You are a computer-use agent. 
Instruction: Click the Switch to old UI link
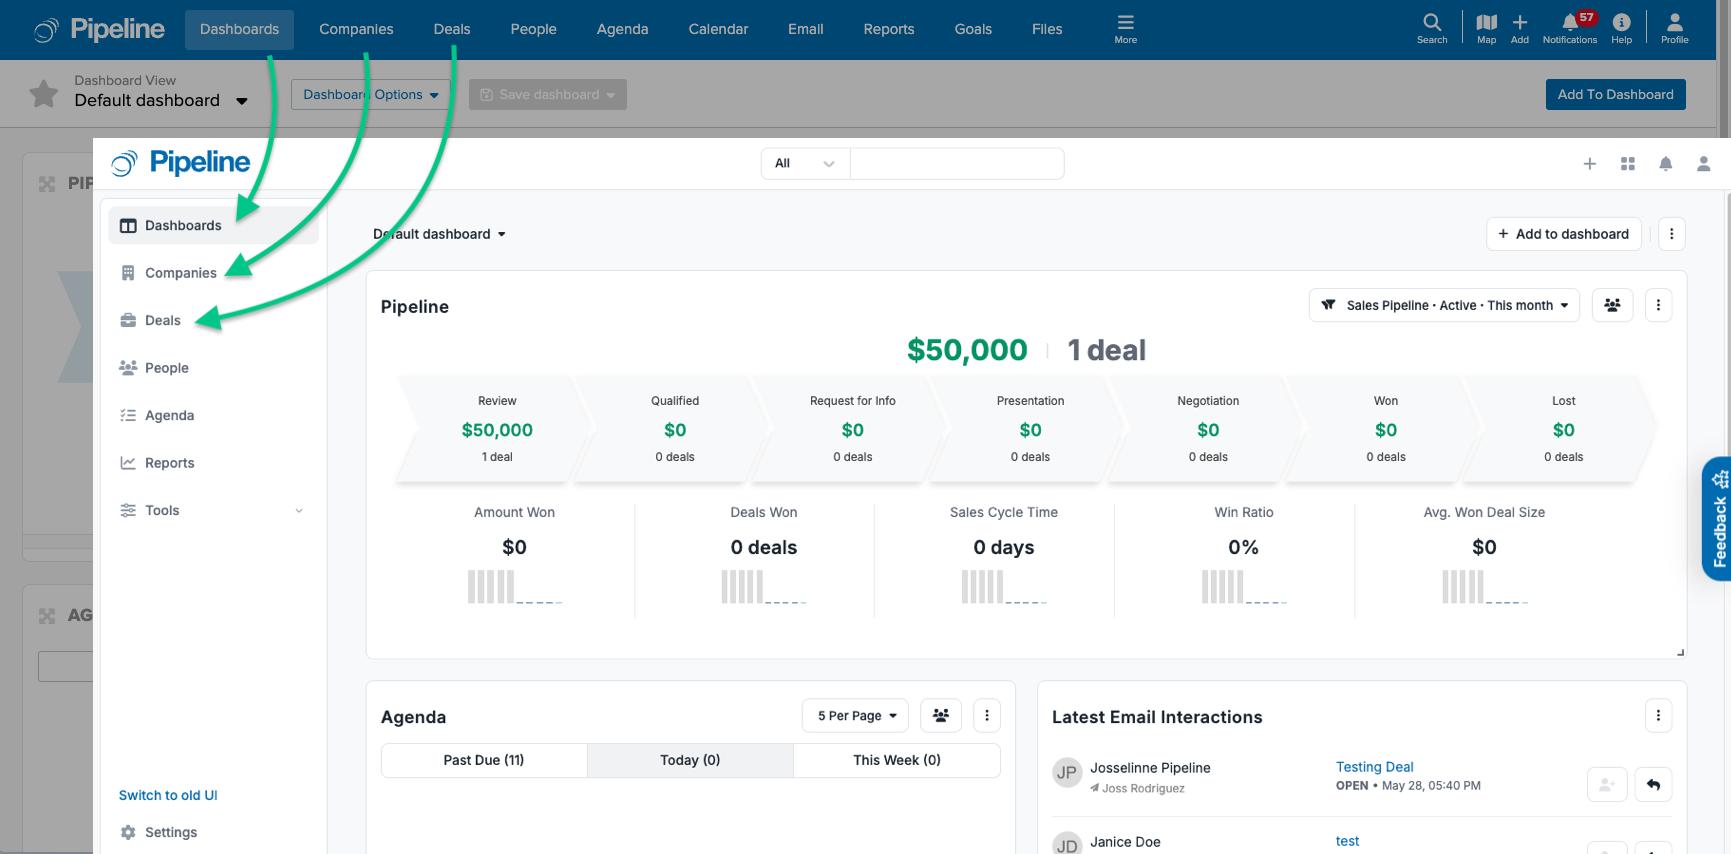[168, 795]
